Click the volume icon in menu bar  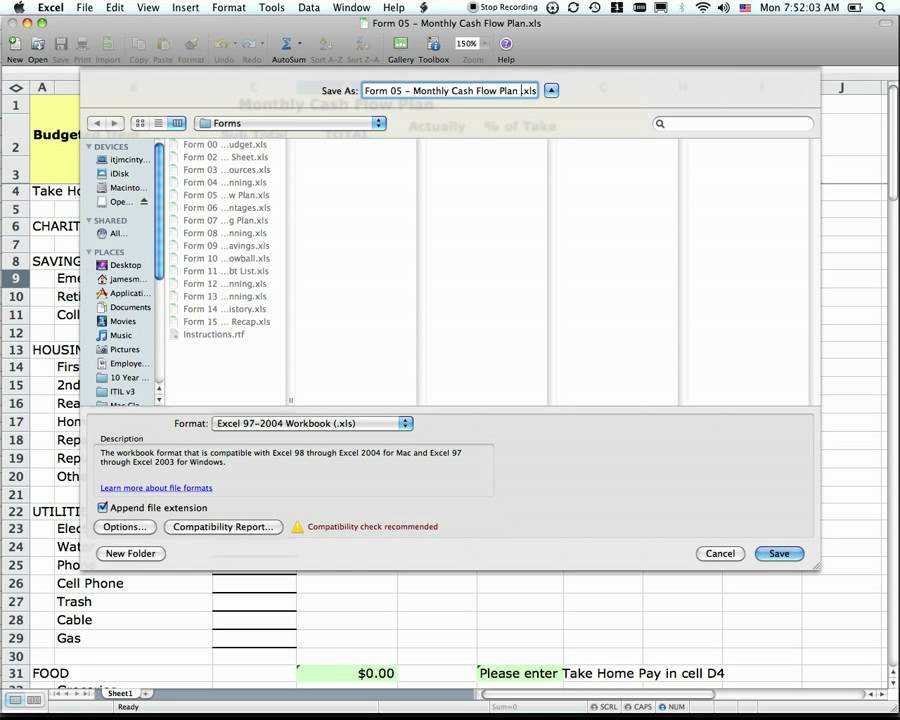[723, 7]
